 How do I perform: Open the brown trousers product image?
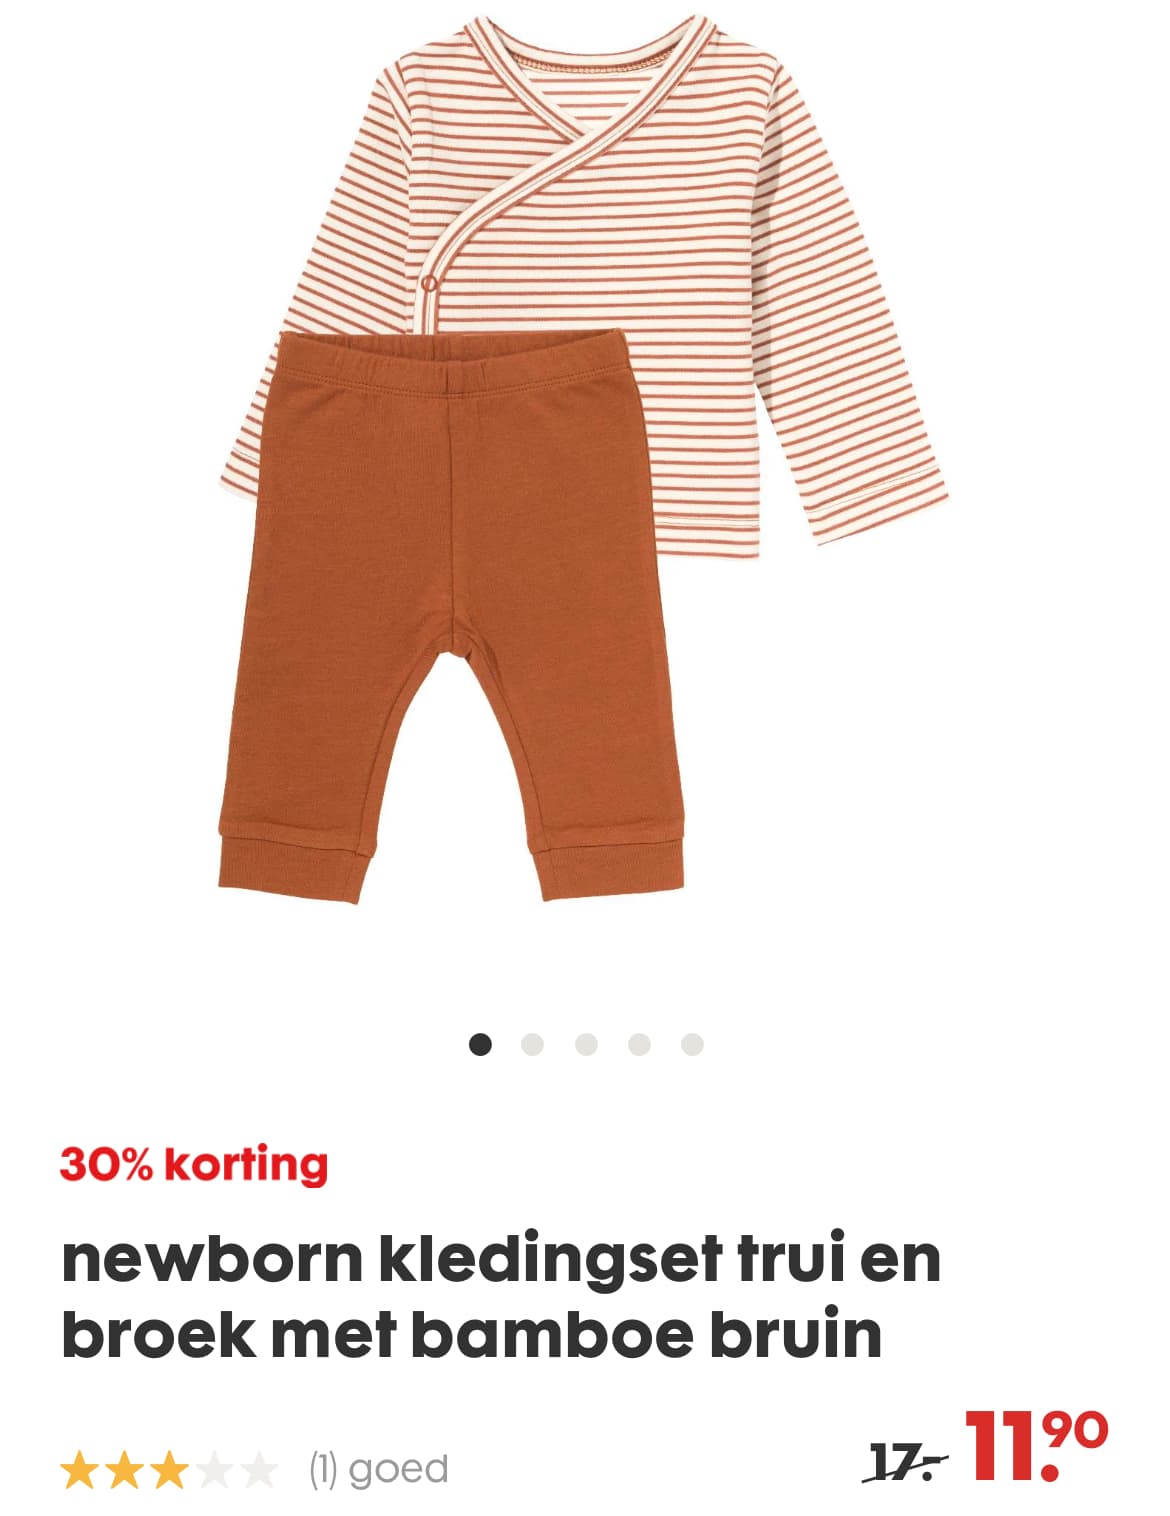(451, 617)
